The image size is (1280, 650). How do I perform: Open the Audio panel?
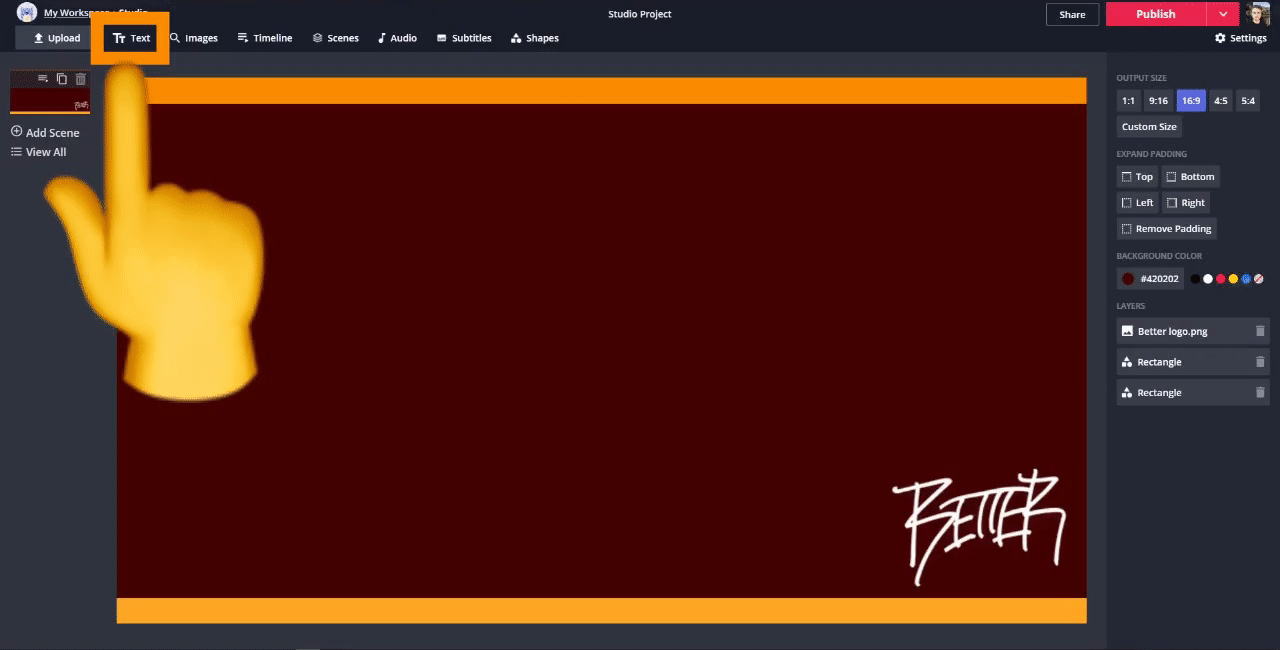tap(397, 38)
